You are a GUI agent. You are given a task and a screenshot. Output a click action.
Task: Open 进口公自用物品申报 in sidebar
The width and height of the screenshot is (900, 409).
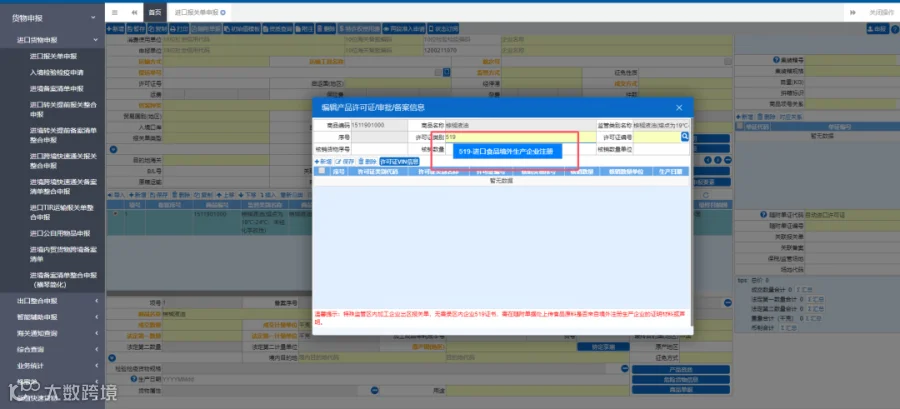point(60,233)
